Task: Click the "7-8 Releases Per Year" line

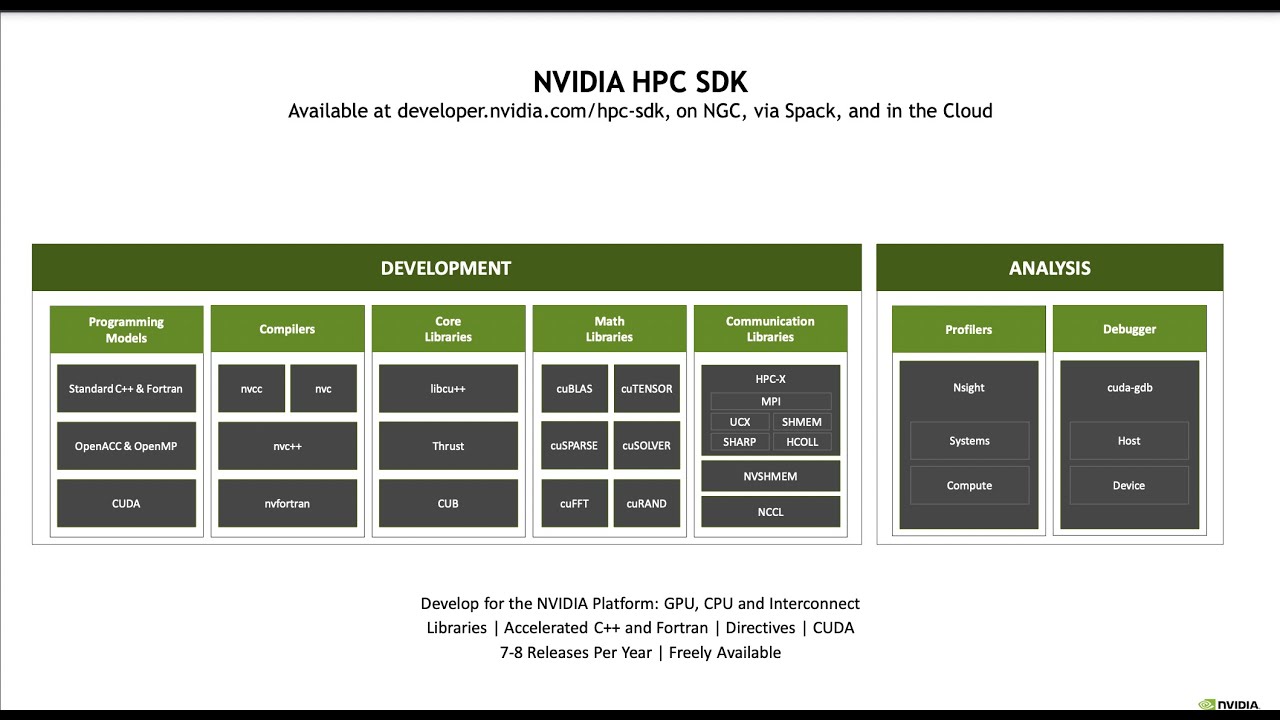Action: (x=640, y=652)
